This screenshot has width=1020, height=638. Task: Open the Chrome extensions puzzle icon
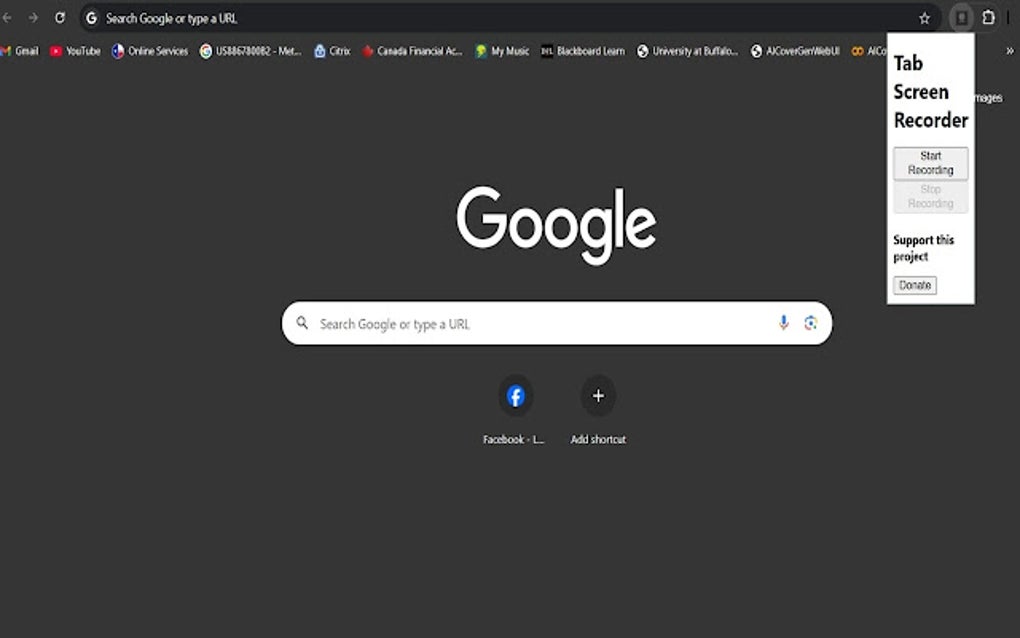[x=986, y=17]
